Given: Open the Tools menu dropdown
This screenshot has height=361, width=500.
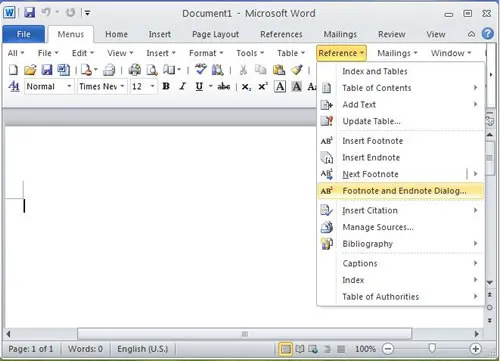Looking at the screenshot, I should pyautogui.click(x=250, y=53).
